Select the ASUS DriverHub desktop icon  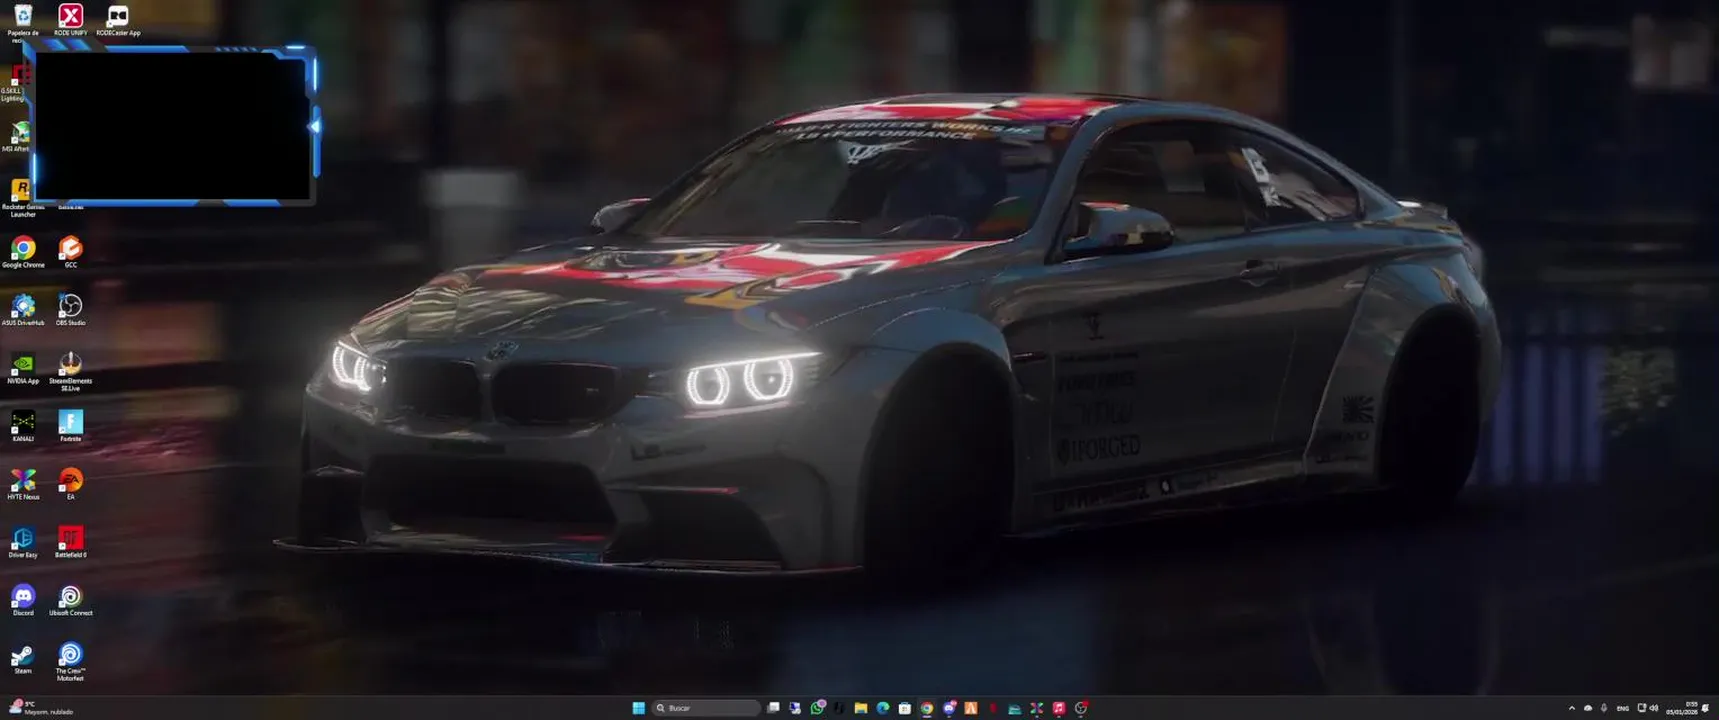23,309
